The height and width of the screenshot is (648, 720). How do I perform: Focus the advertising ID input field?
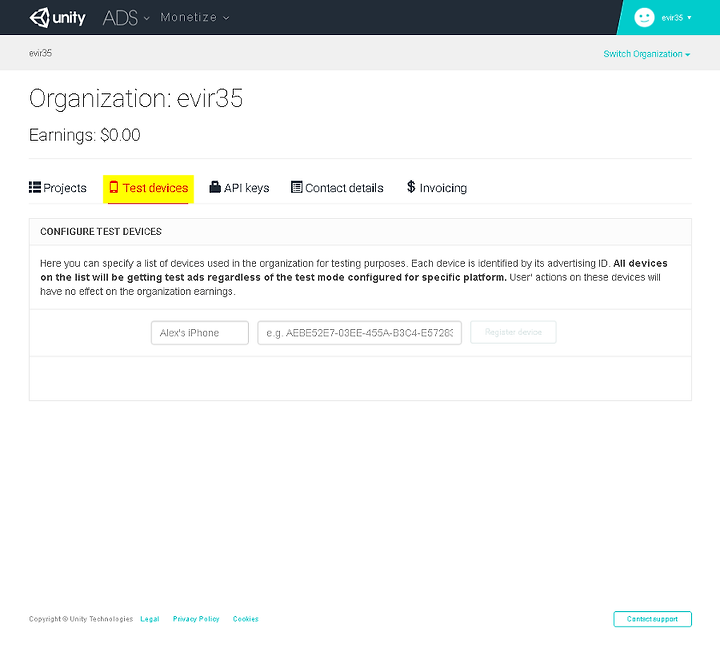click(x=360, y=332)
